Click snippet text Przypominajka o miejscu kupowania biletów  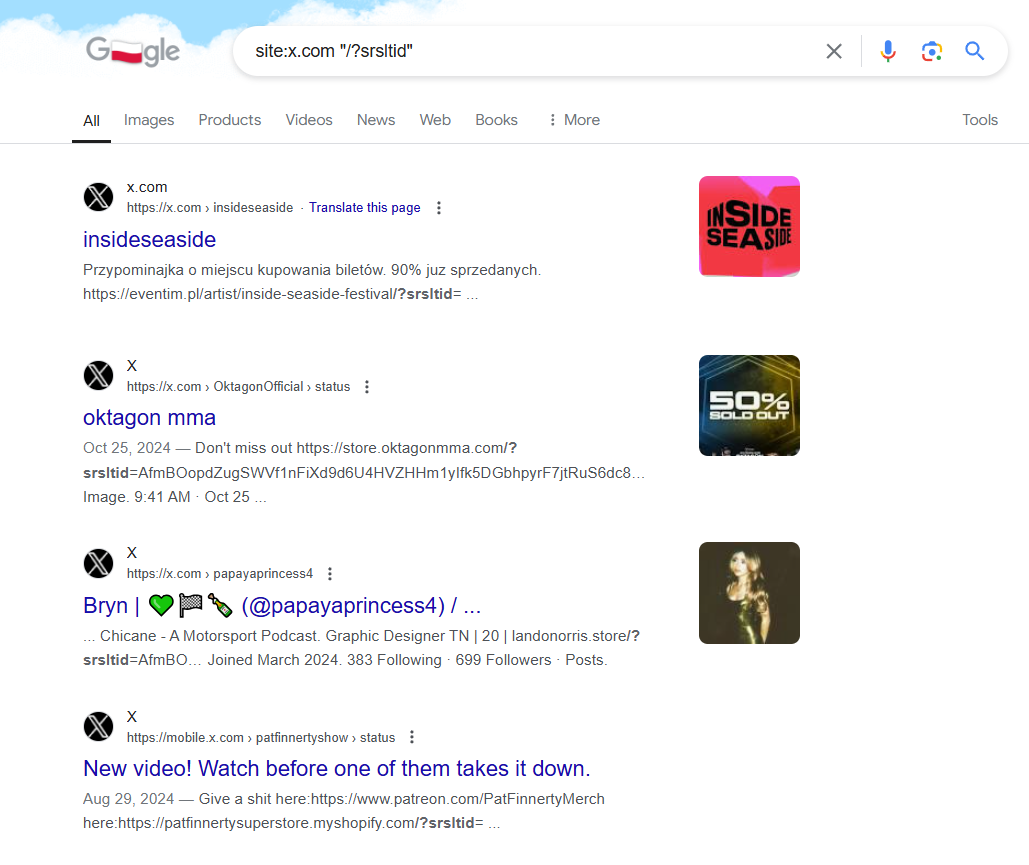234,270
